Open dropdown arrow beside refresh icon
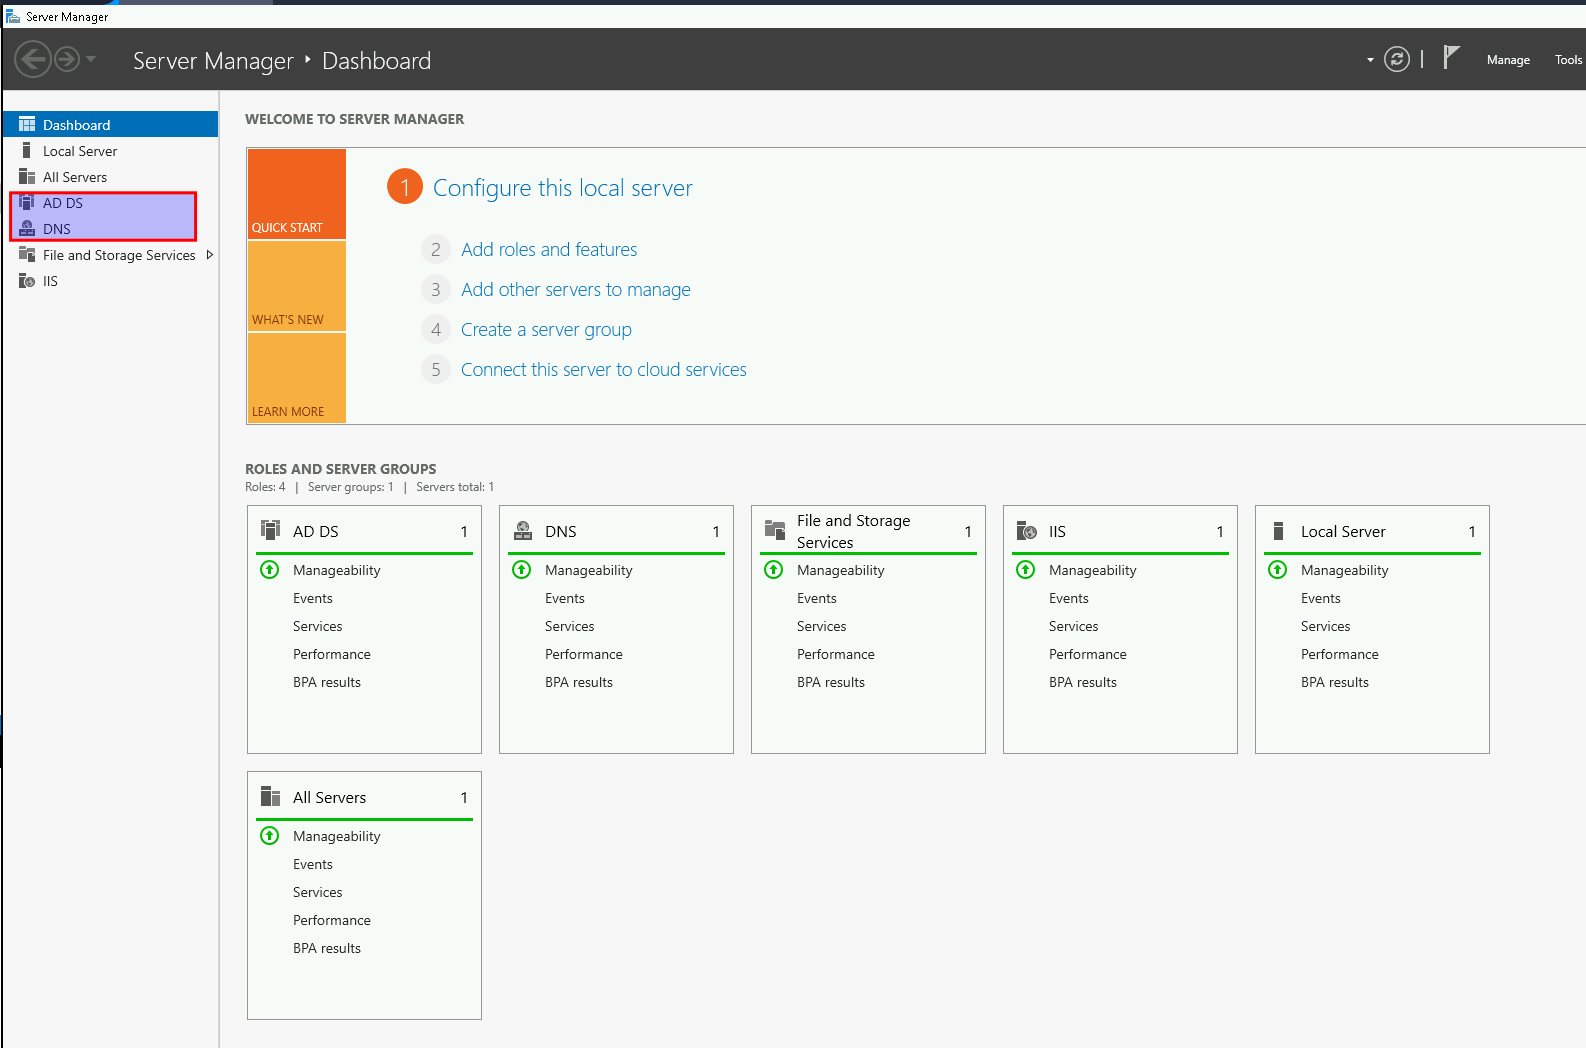Image resolution: width=1586 pixels, height=1048 pixels. click(x=1370, y=60)
